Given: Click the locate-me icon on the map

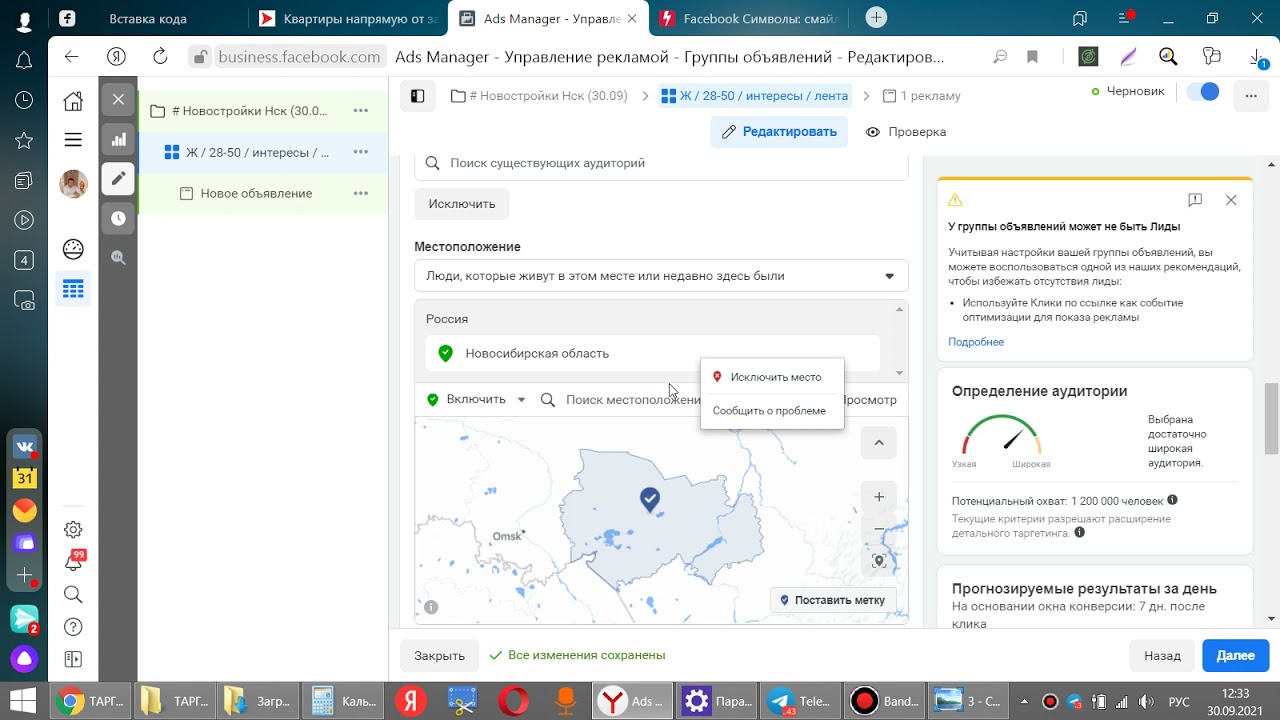Looking at the screenshot, I should (879, 561).
